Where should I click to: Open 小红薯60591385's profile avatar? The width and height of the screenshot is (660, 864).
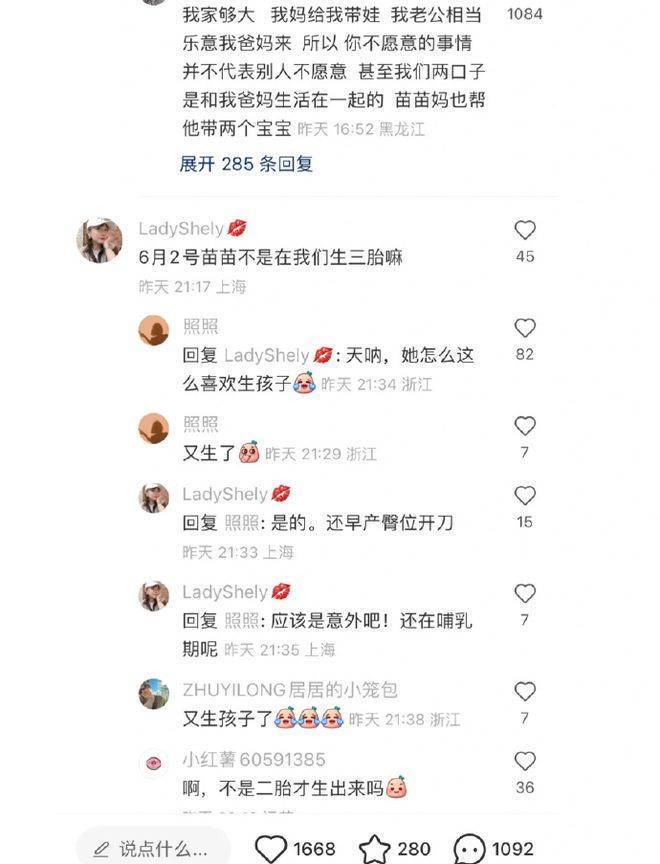click(x=154, y=763)
